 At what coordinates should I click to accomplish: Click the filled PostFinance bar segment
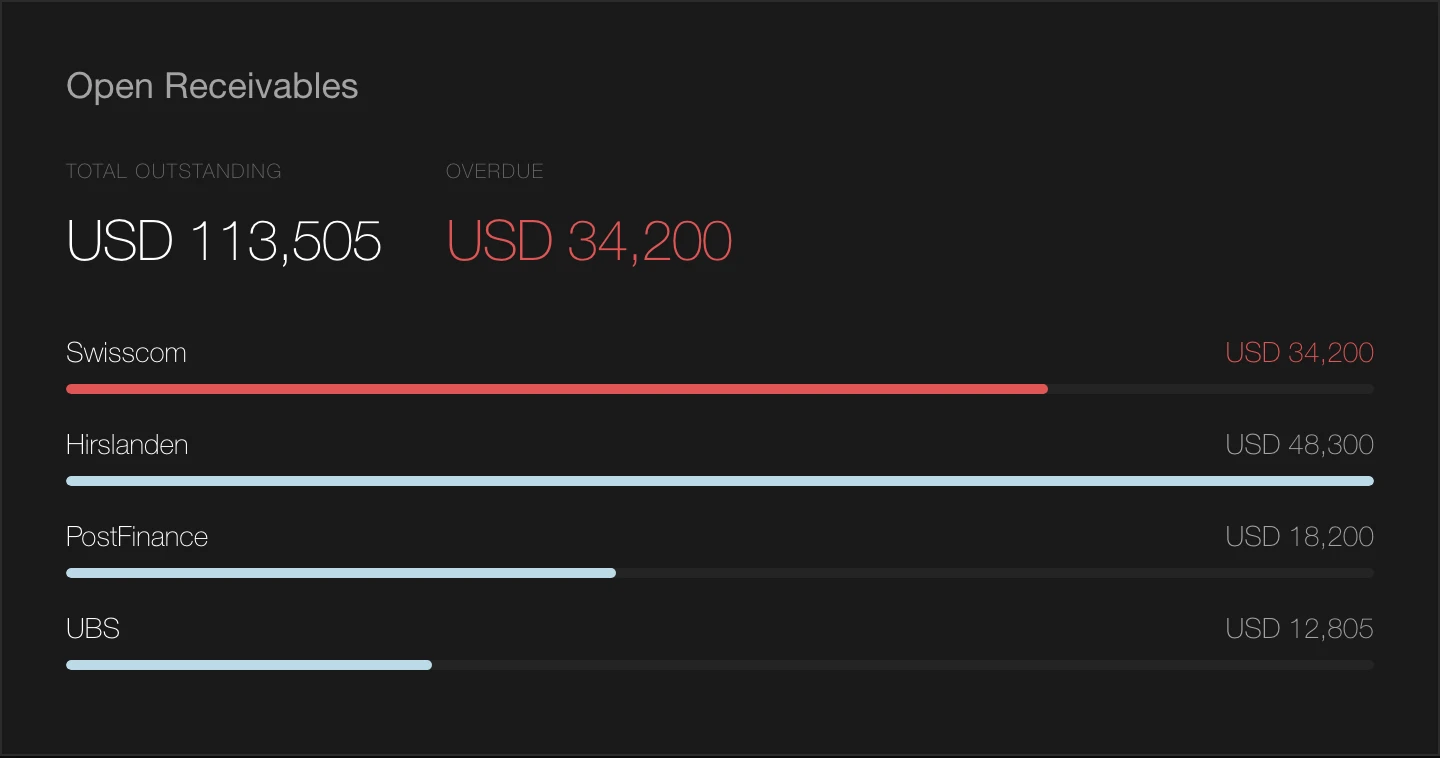tap(340, 573)
